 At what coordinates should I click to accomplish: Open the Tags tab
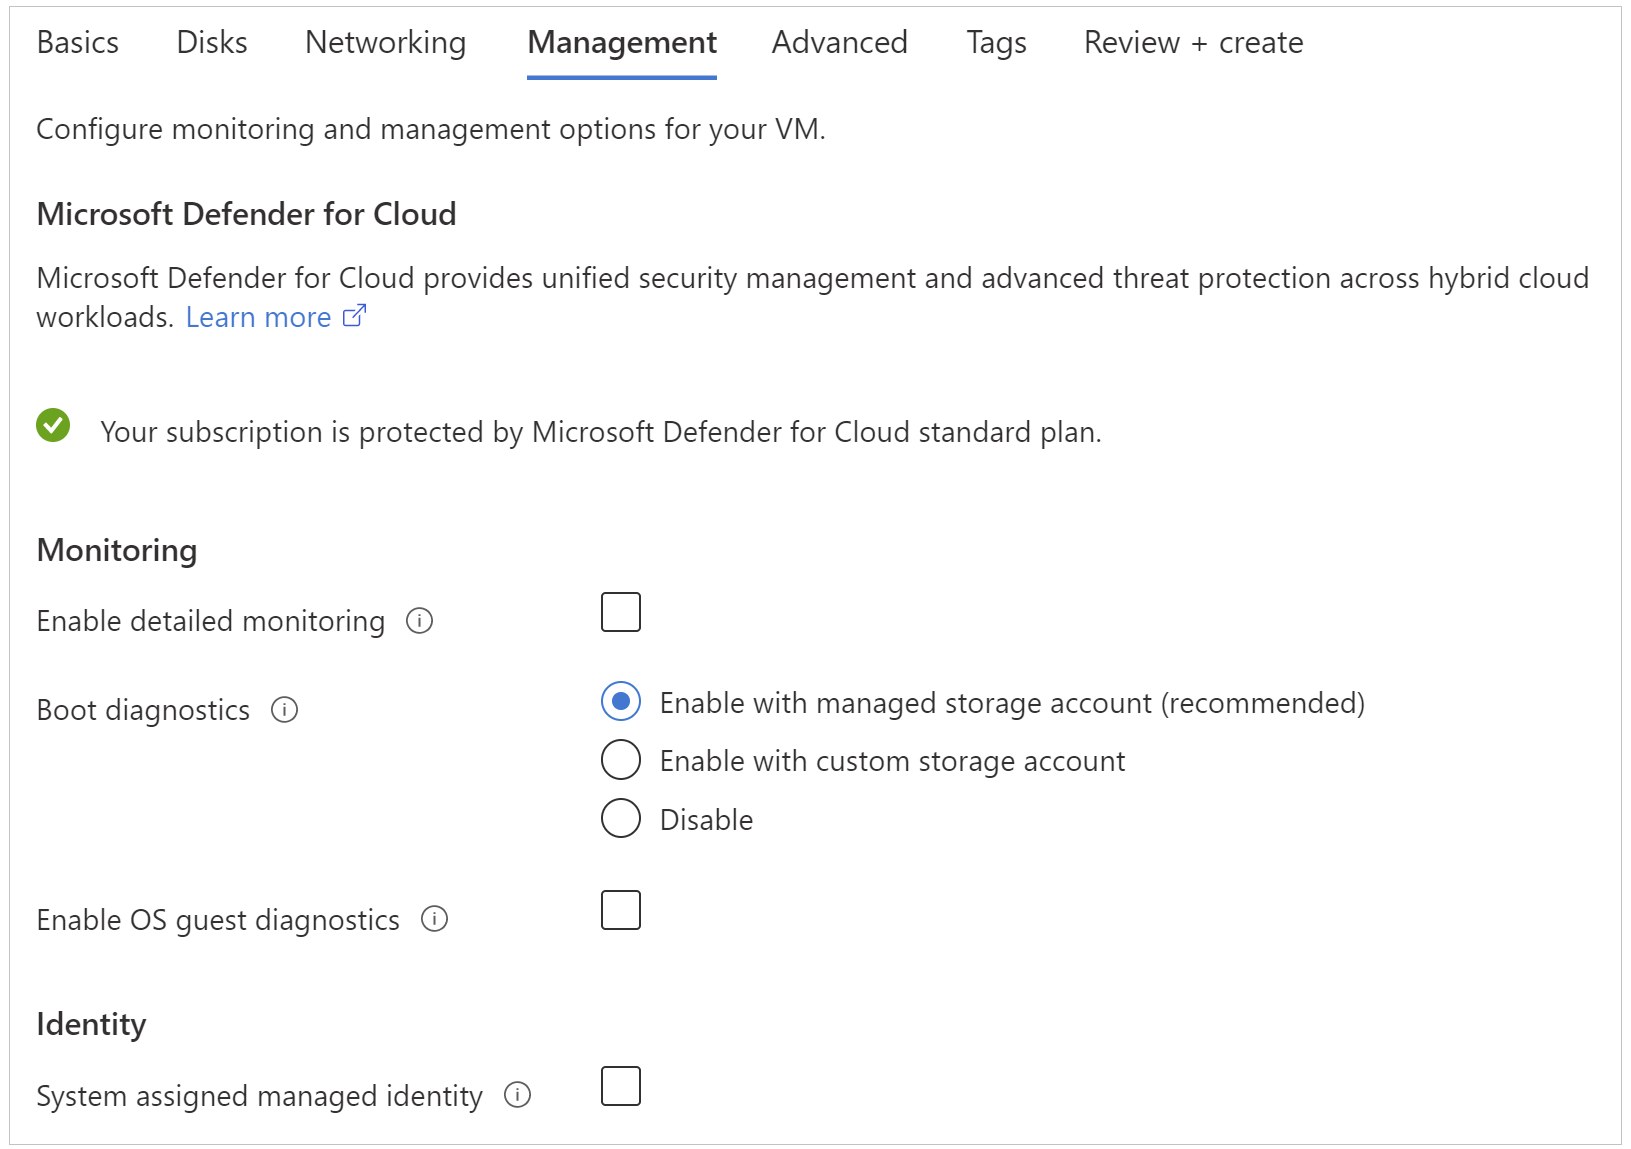pos(995,42)
